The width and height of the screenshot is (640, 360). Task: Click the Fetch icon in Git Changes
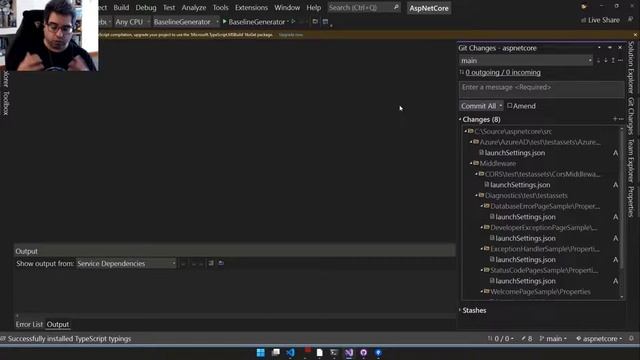598,60
